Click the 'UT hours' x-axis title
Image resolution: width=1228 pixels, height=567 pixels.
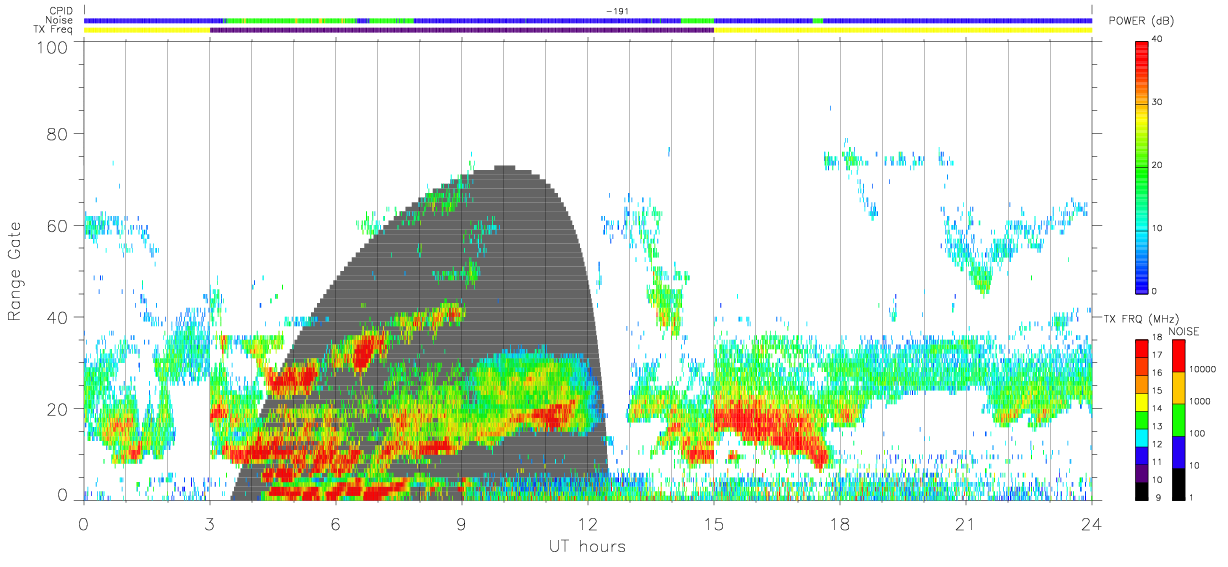pos(586,546)
